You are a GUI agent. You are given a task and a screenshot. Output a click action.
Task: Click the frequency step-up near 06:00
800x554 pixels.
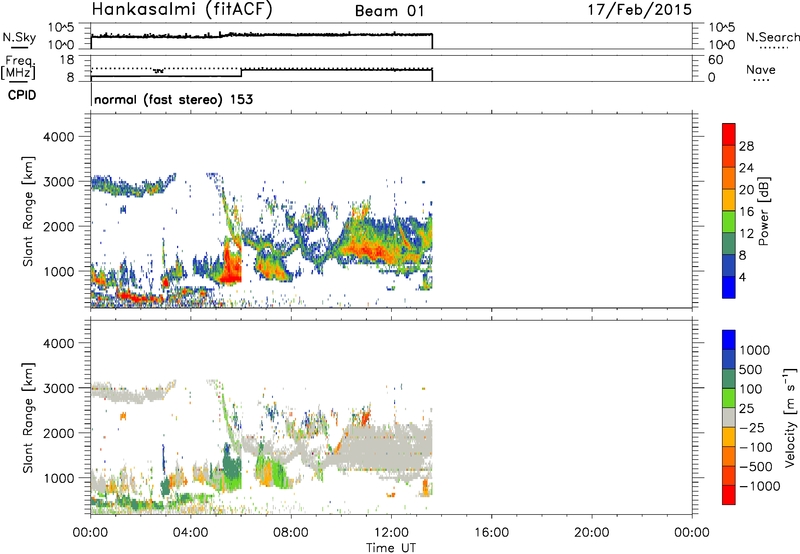[x=241, y=73]
